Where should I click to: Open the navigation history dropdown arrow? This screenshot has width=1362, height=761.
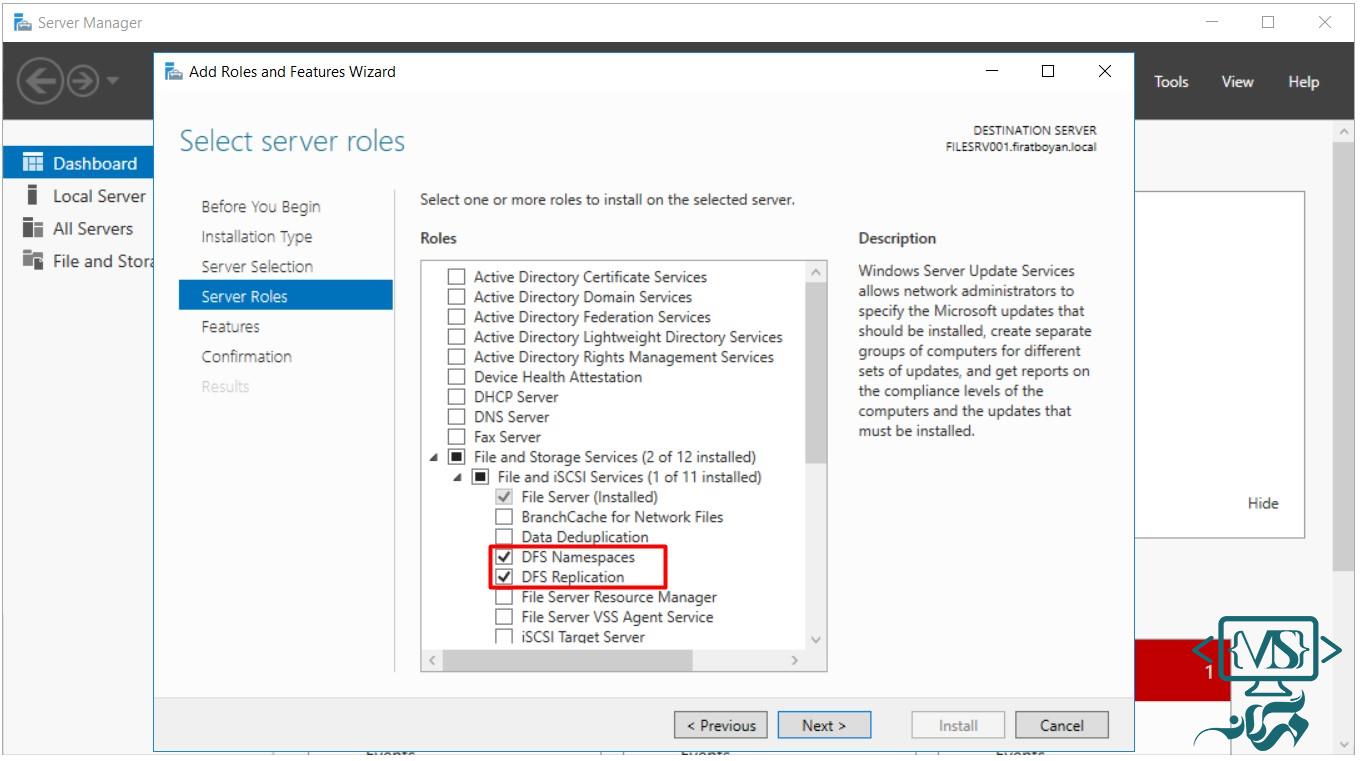[111, 80]
